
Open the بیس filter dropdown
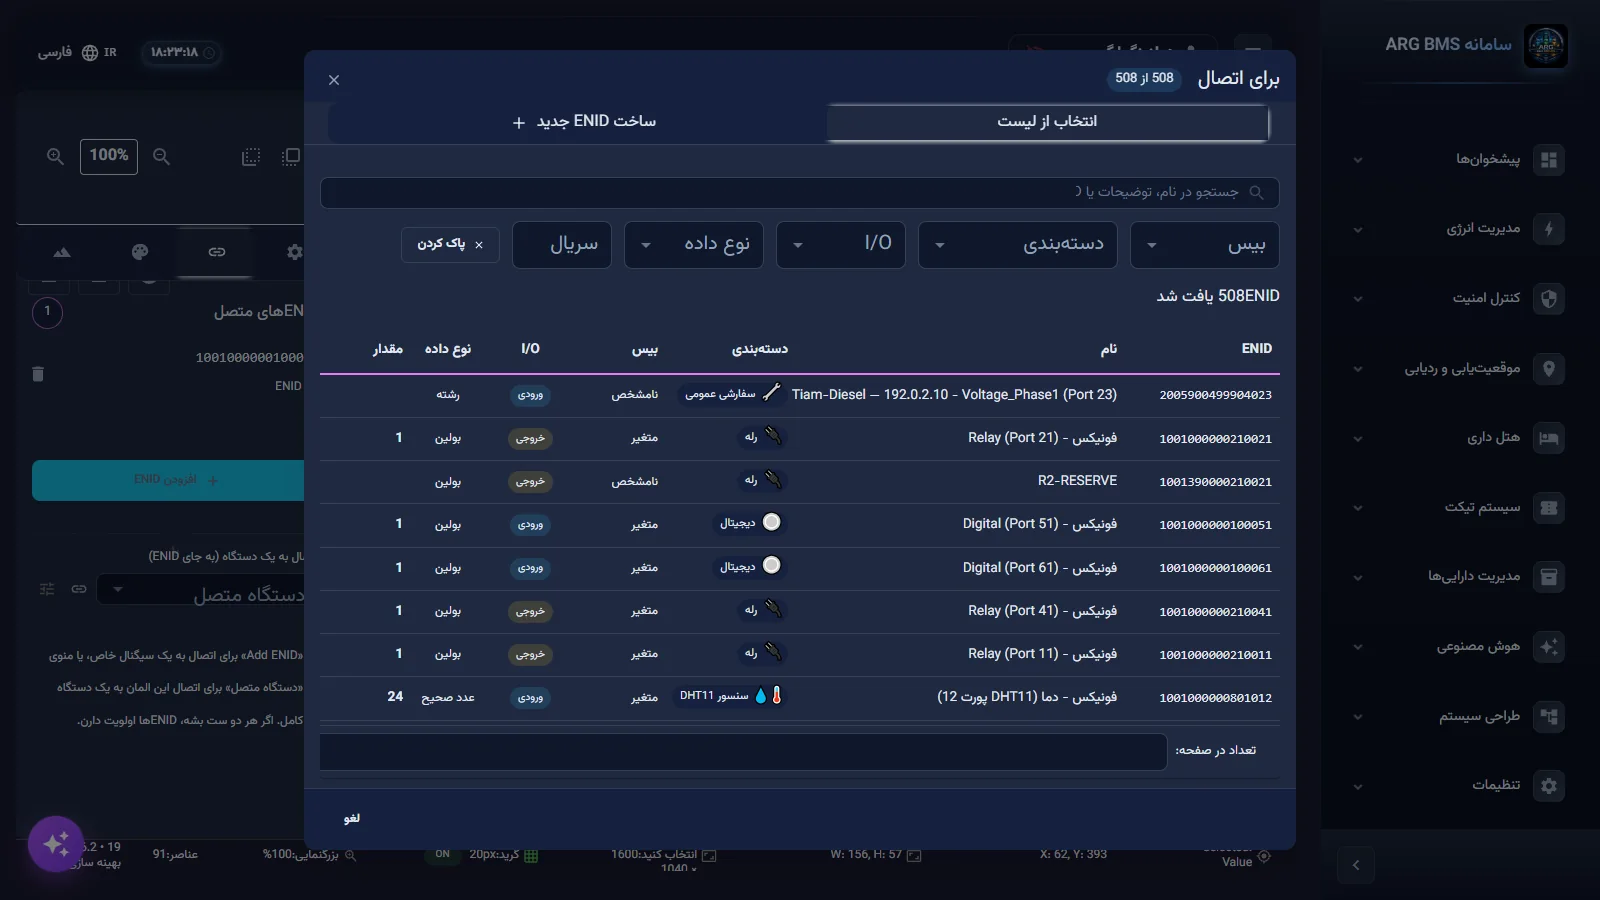coord(1204,245)
